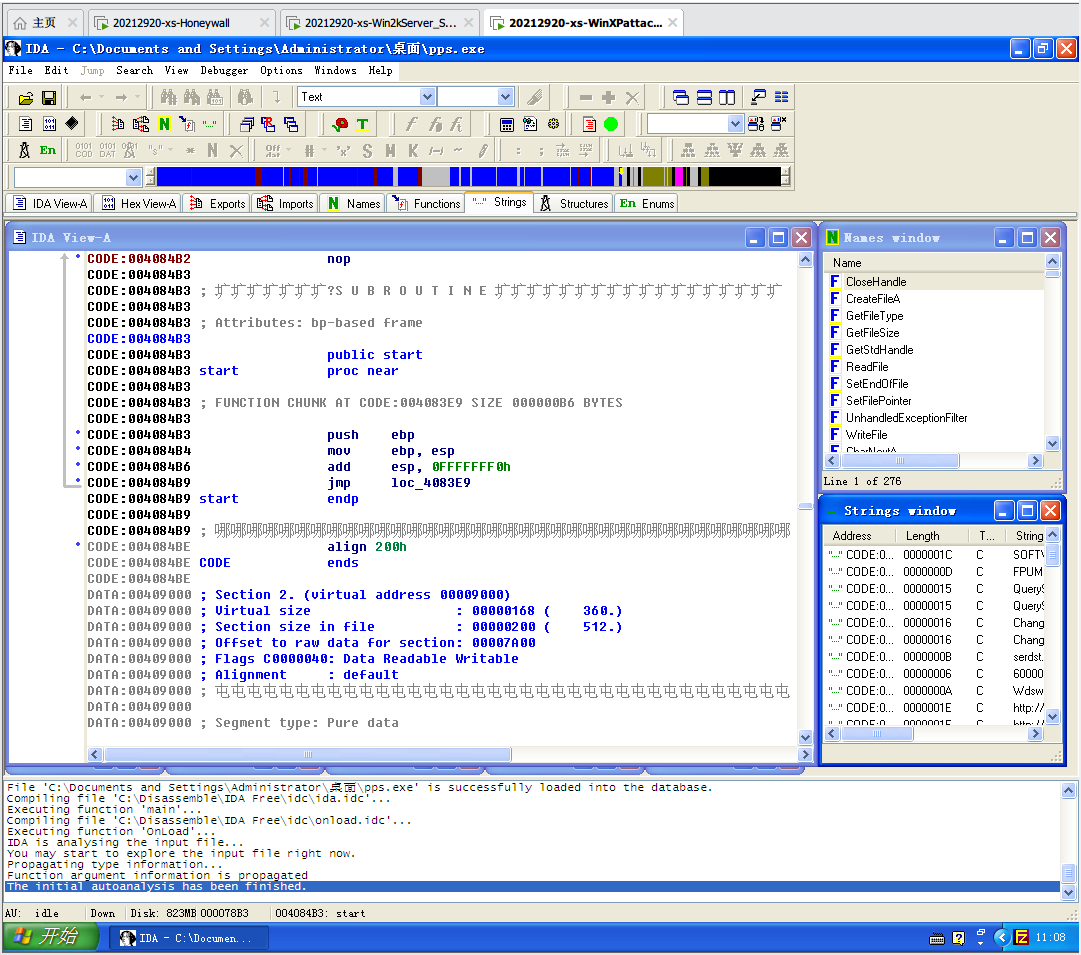
Task: Open the hex view toolbar icon
Action: 49,124
